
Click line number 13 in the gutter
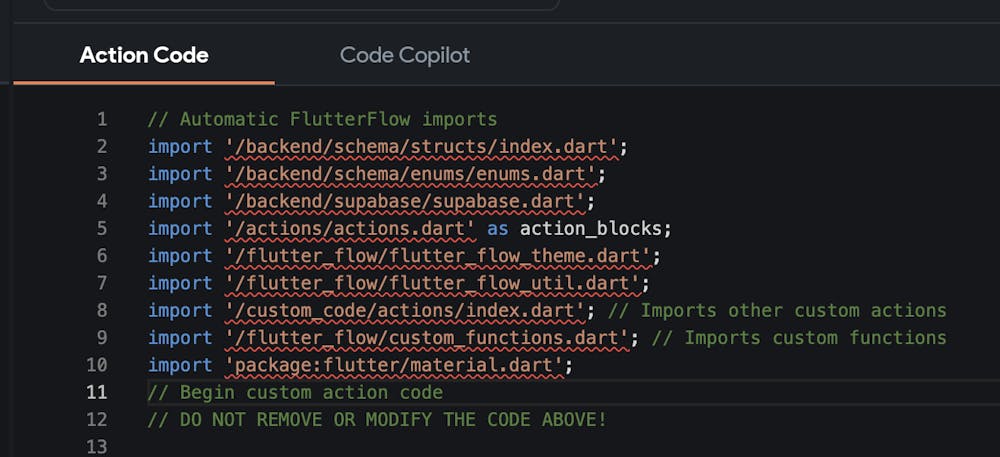pyautogui.click(x=97, y=446)
